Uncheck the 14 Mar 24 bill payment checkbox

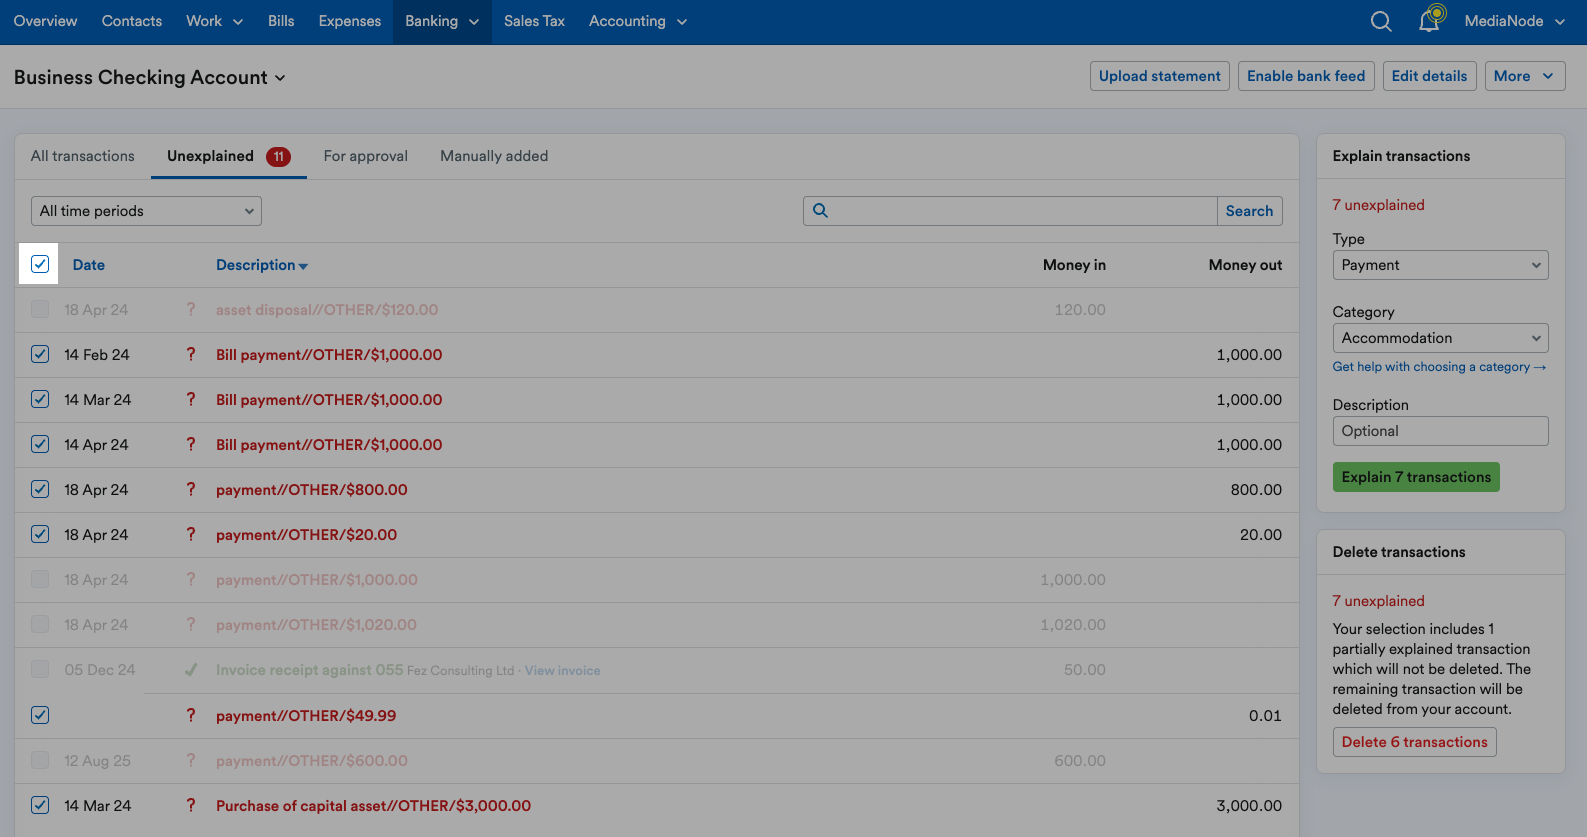click(x=40, y=399)
